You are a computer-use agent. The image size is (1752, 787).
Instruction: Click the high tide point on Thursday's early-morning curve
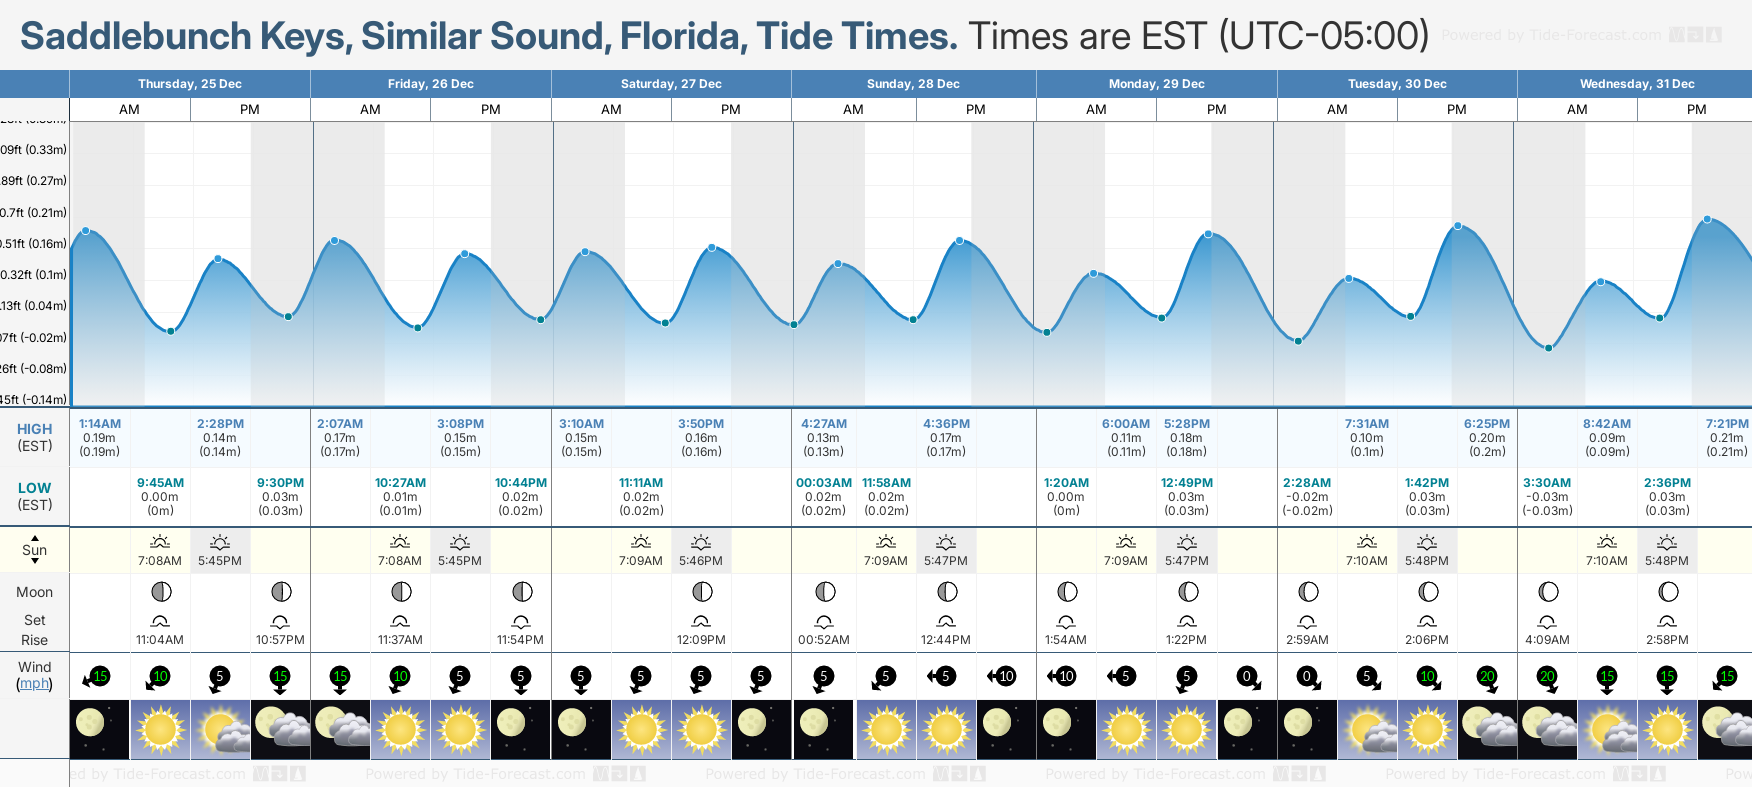(86, 231)
